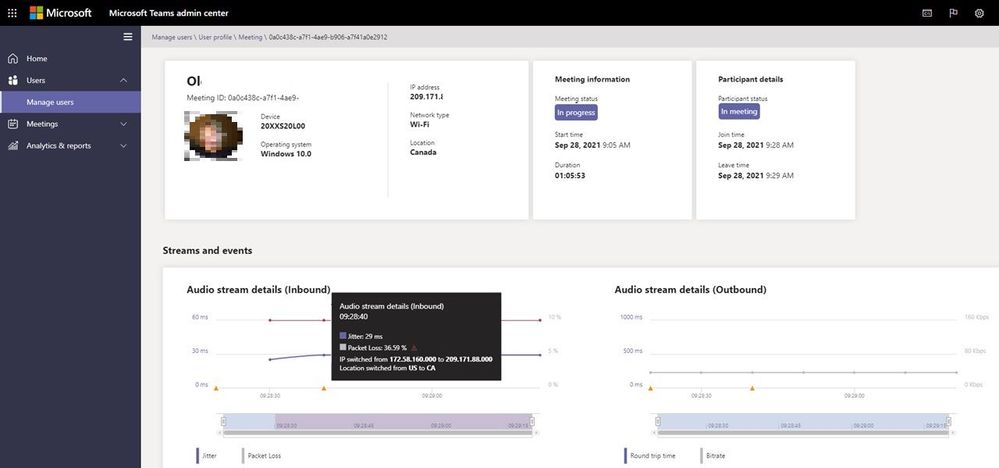Toggle the Round trip time legend
Viewport: 999px width, 468px height.
pyautogui.click(x=650, y=456)
